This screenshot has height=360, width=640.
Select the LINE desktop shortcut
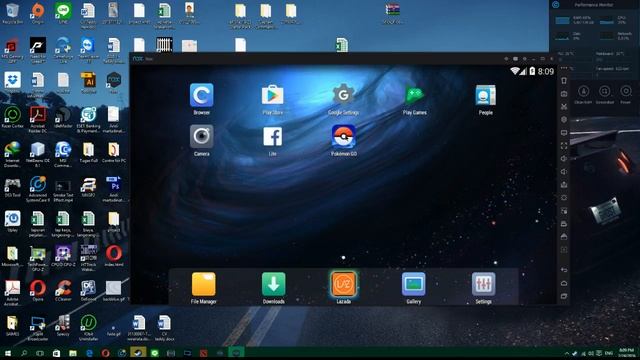[63, 14]
